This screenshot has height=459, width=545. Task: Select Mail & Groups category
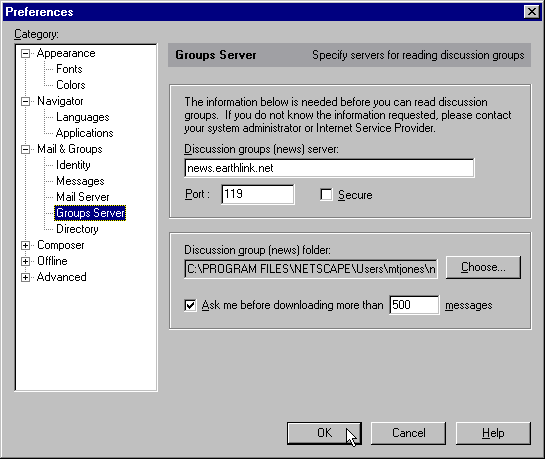70,149
